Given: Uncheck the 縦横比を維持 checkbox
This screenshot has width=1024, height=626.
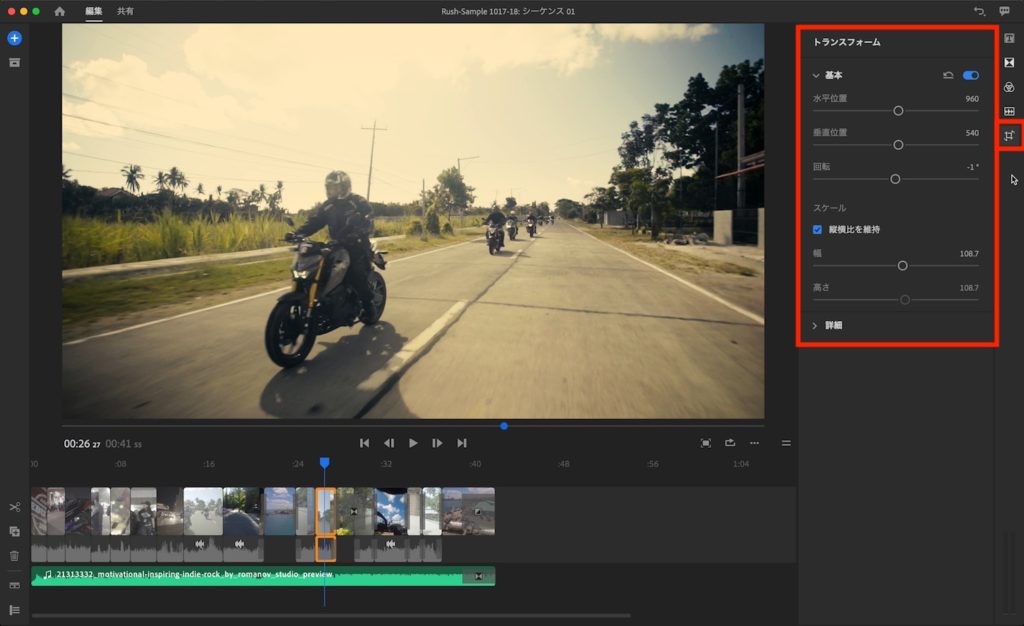Looking at the screenshot, I should (x=817, y=229).
